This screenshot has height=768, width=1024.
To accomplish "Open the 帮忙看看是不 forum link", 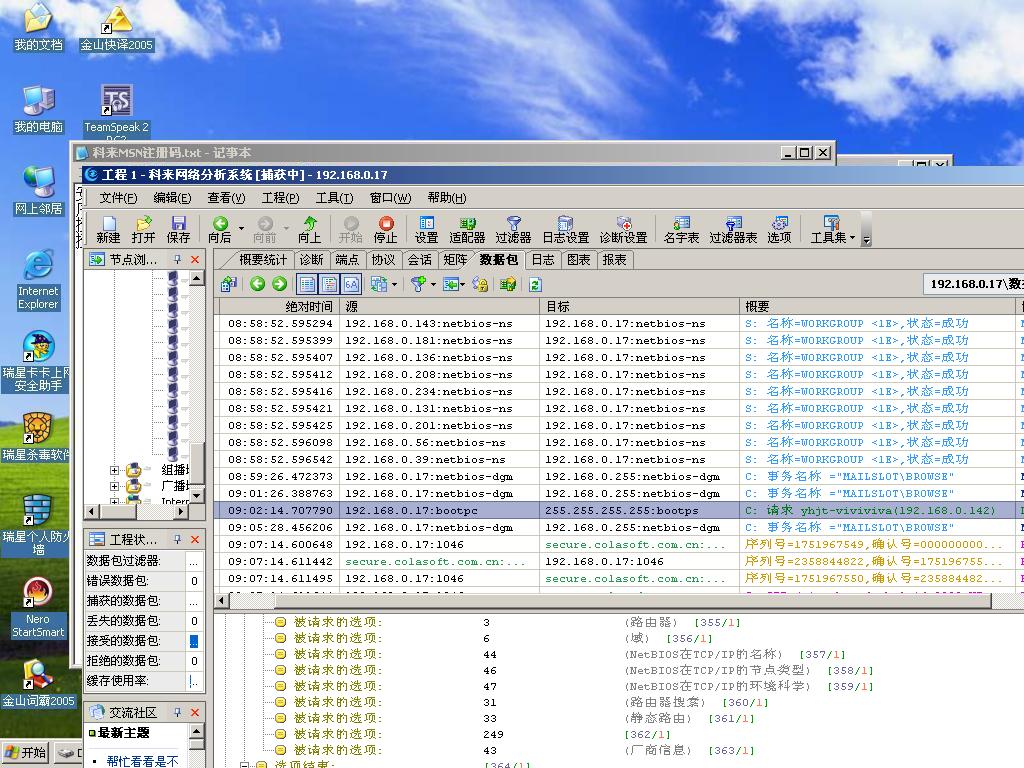I will click(142, 761).
